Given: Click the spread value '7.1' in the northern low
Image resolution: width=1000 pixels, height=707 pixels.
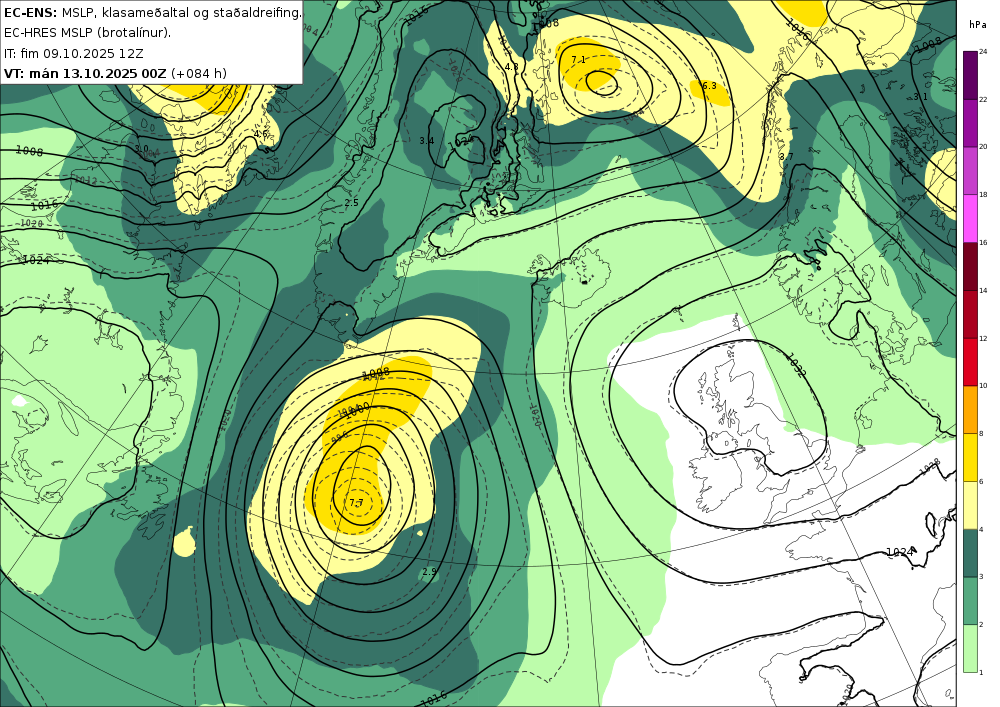Looking at the screenshot, I should (x=578, y=60).
